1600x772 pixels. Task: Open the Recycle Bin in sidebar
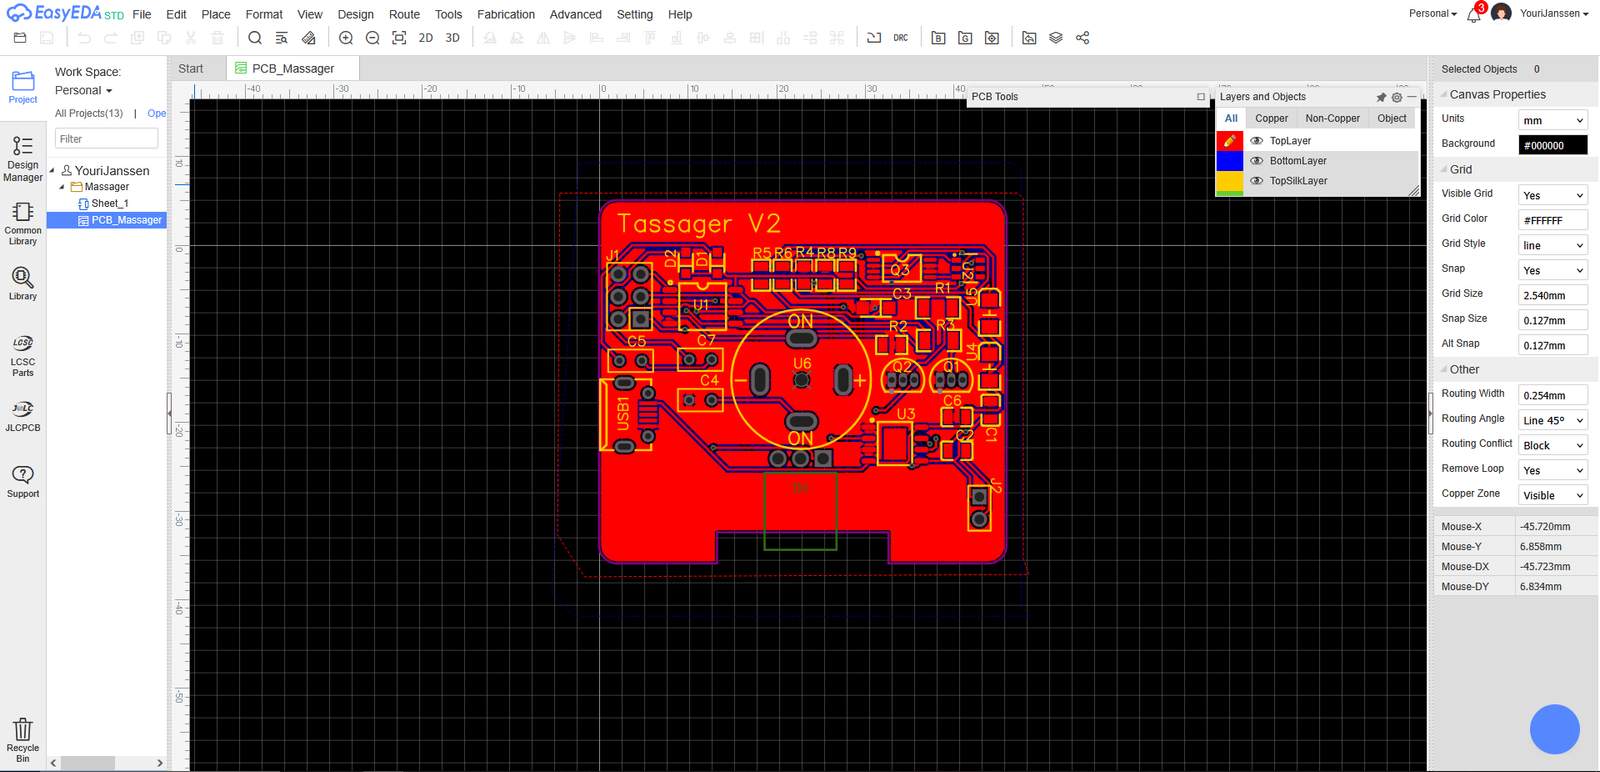tap(23, 739)
